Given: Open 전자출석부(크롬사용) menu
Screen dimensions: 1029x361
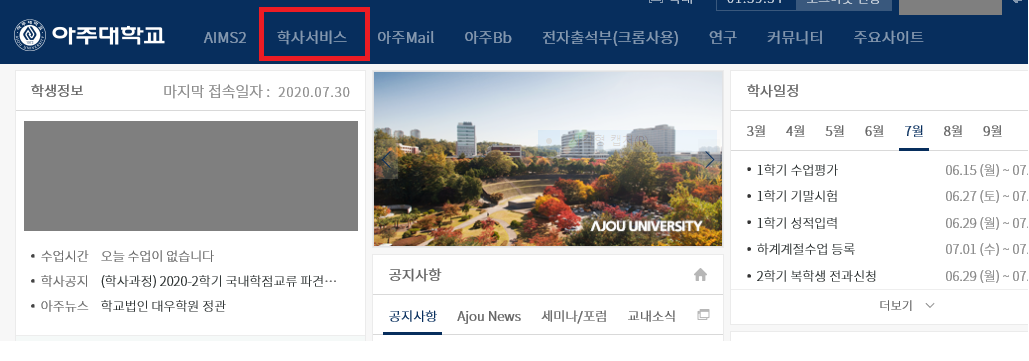Looking at the screenshot, I should 610,37.
